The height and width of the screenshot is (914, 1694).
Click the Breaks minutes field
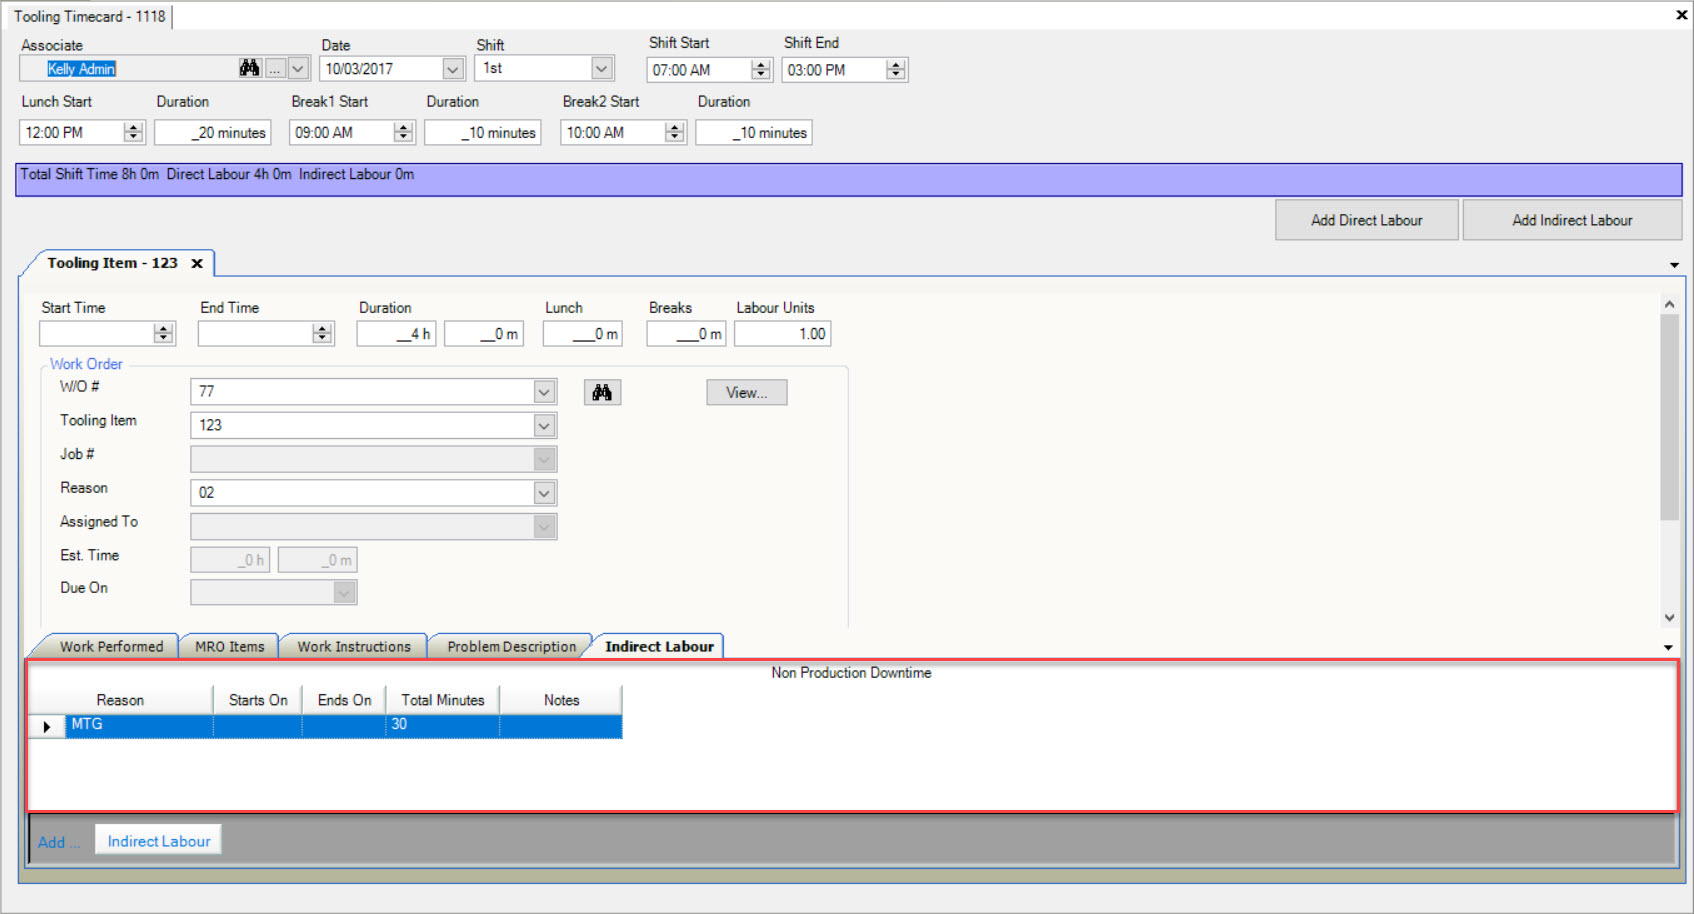[x=686, y=334]
